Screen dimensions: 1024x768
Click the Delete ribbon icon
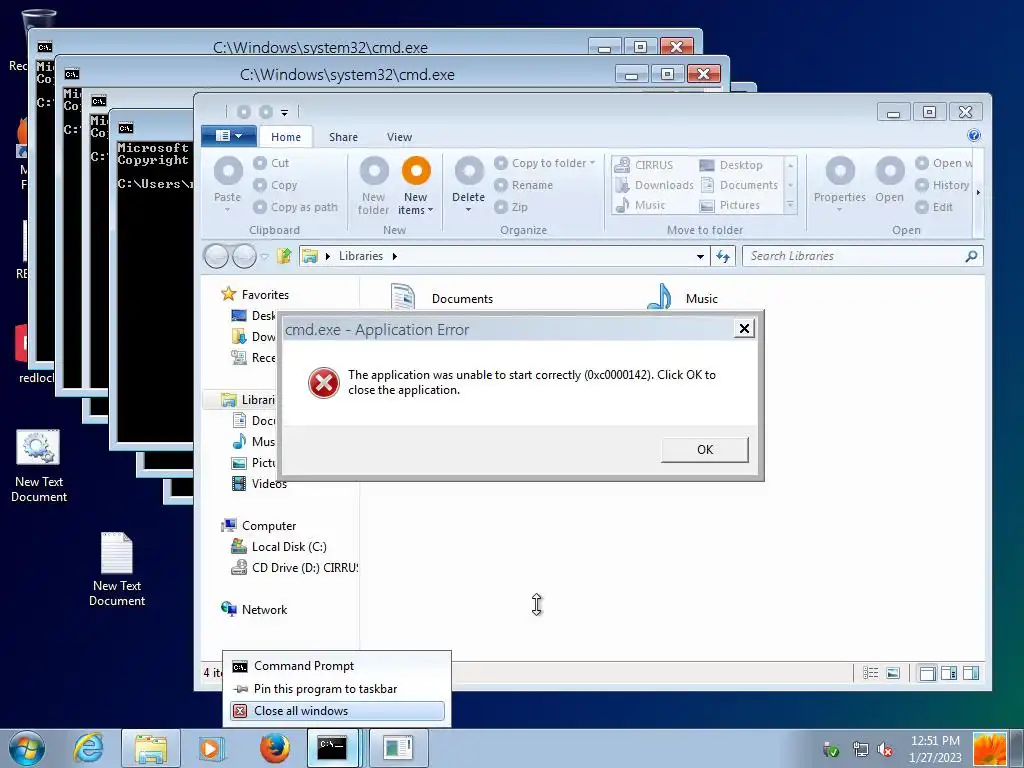point(469,171)
